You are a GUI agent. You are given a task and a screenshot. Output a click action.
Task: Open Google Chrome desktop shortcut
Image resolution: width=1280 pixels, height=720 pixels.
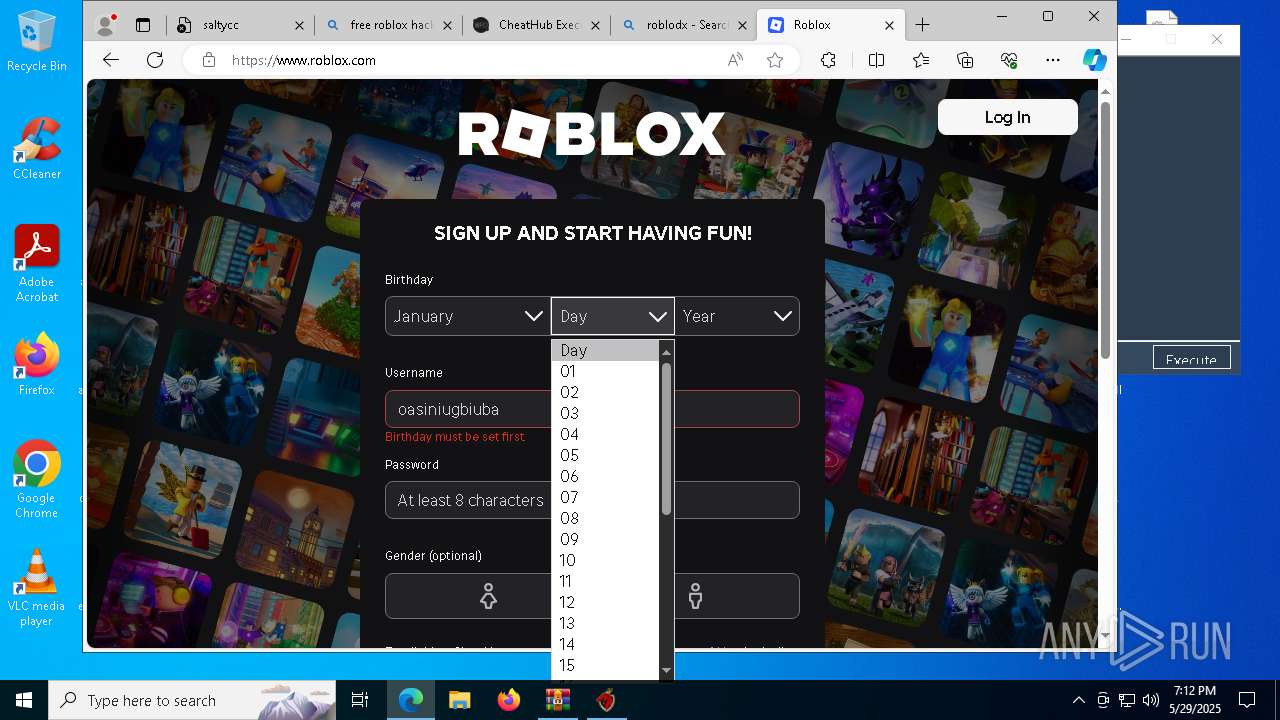(x=37, y=479)
